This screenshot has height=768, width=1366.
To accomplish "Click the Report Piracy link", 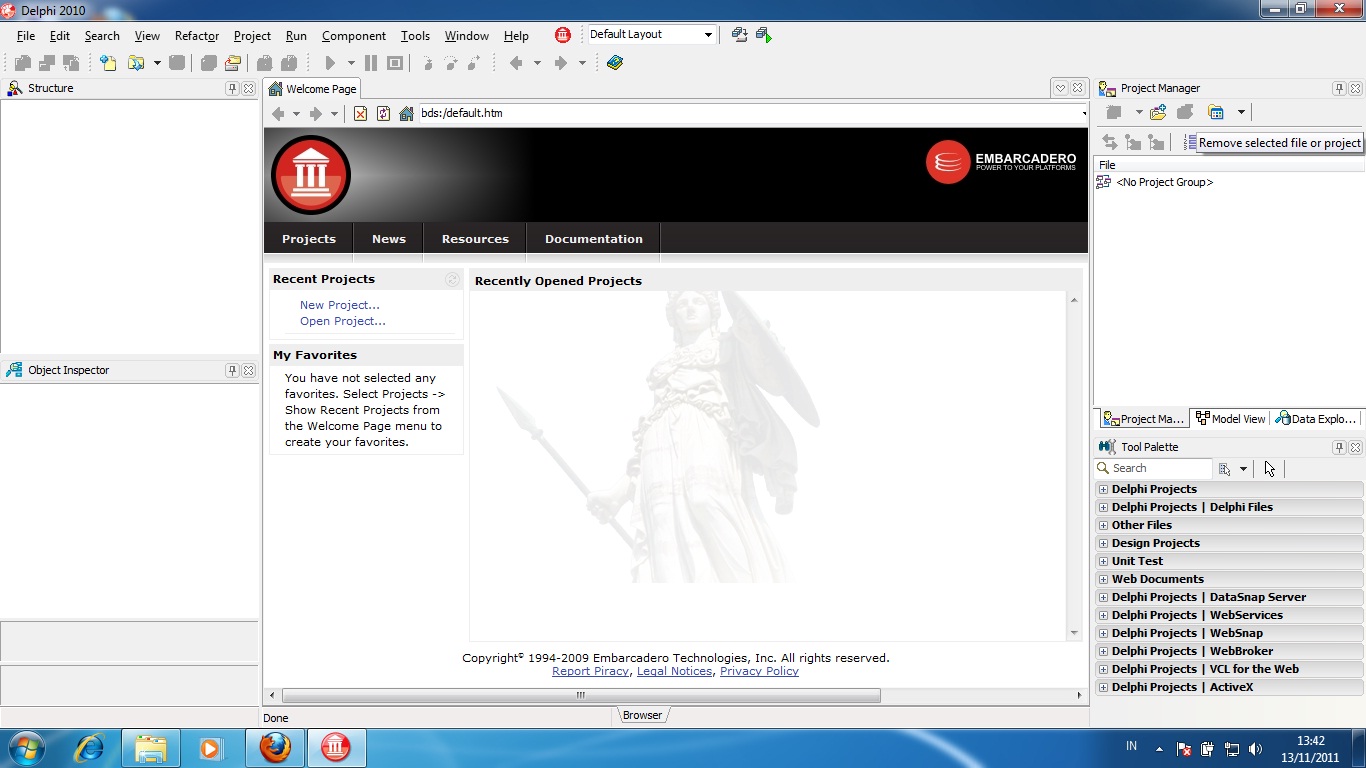I will (x=590, y=671).
